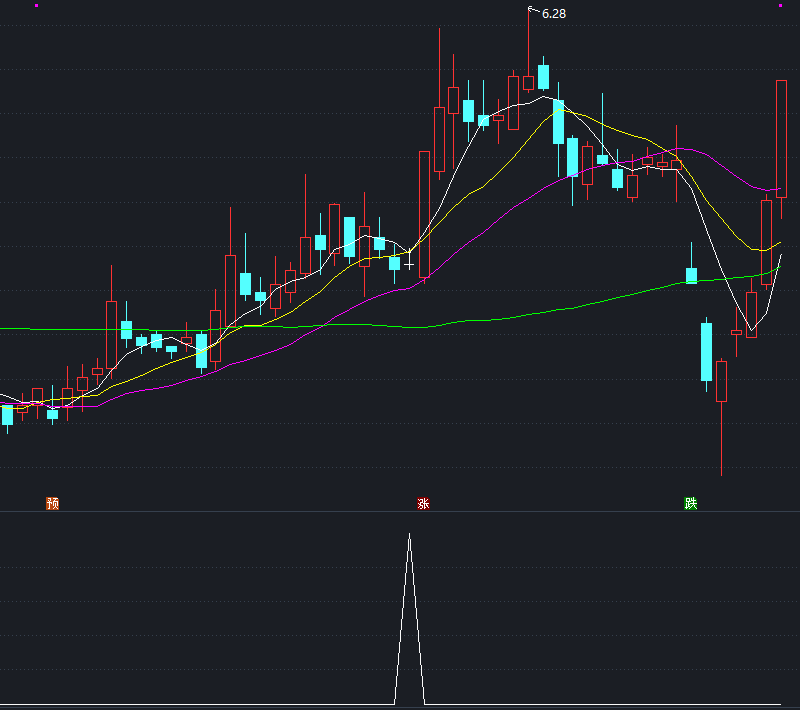Click the white crosshair cursor marker
800x710 pixels.
point(409,265)
